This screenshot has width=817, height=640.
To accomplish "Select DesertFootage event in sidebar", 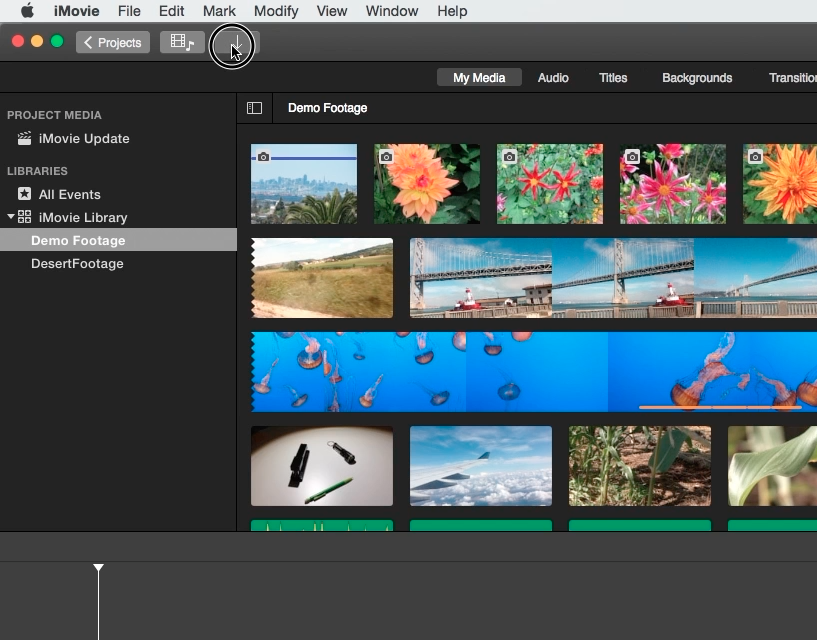I will [77, 264].
